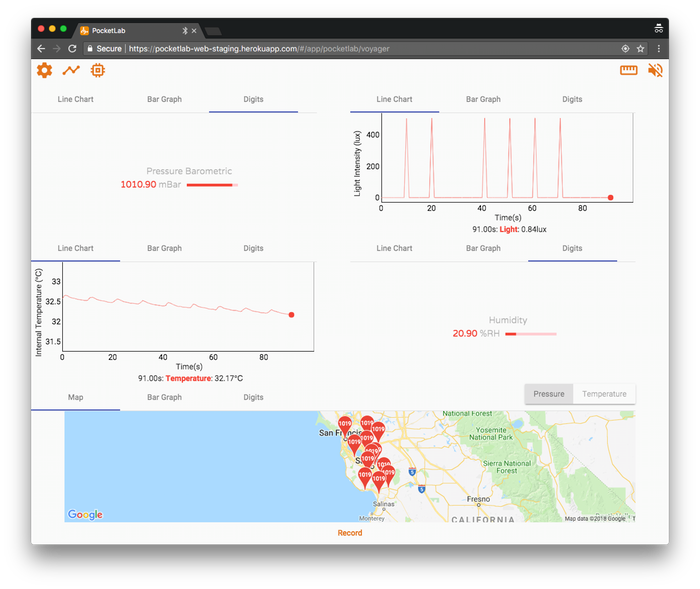Toggle the muted speaker icon
This screenshot has height=589, width=700.
(655, 70)
